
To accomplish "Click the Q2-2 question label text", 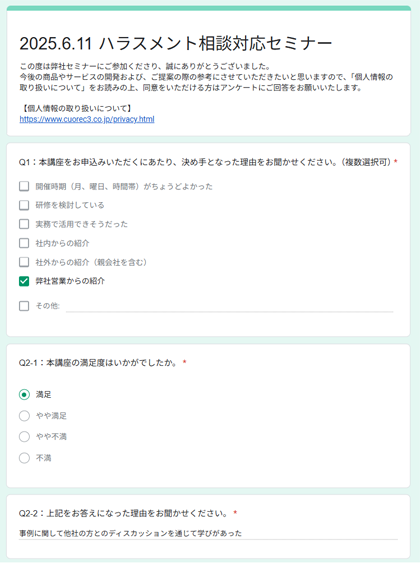I will pos(123,513).
